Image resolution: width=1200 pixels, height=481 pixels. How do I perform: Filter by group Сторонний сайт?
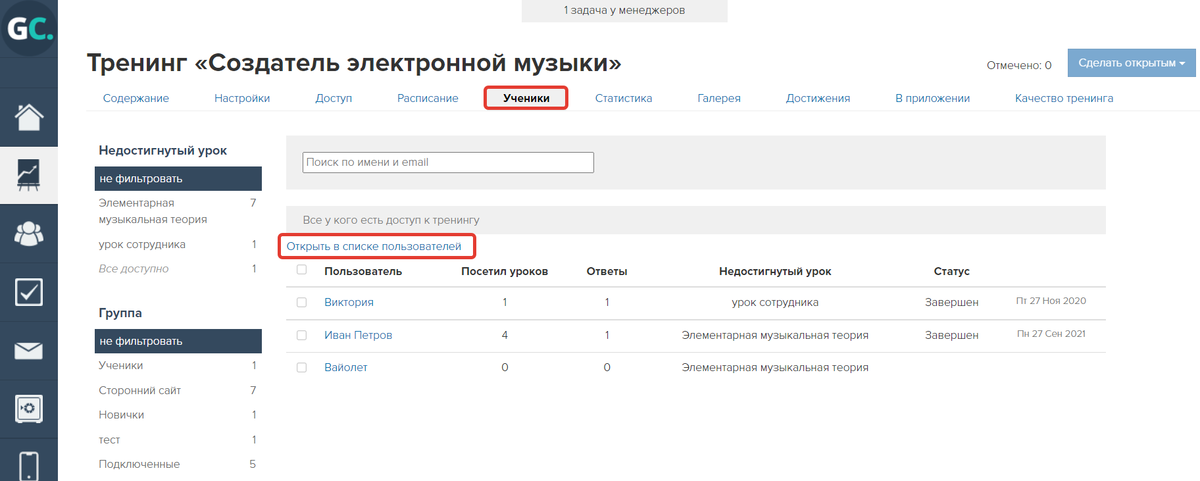pyautogui.click(x=139, y=390)
